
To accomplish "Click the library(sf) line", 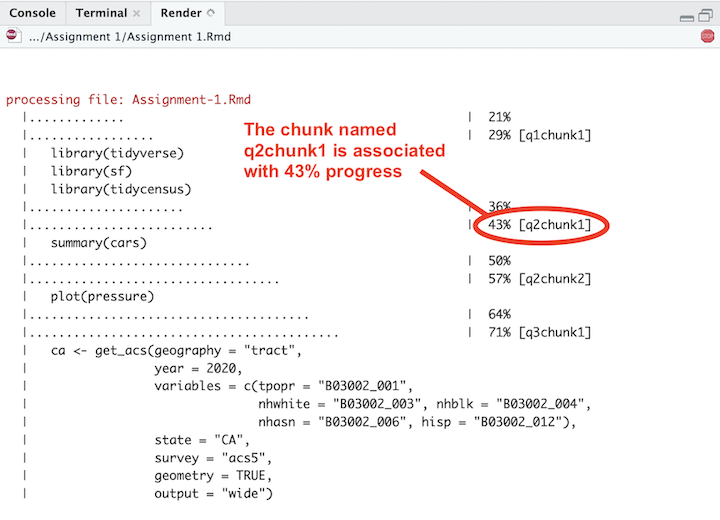I will coord(91,171).
